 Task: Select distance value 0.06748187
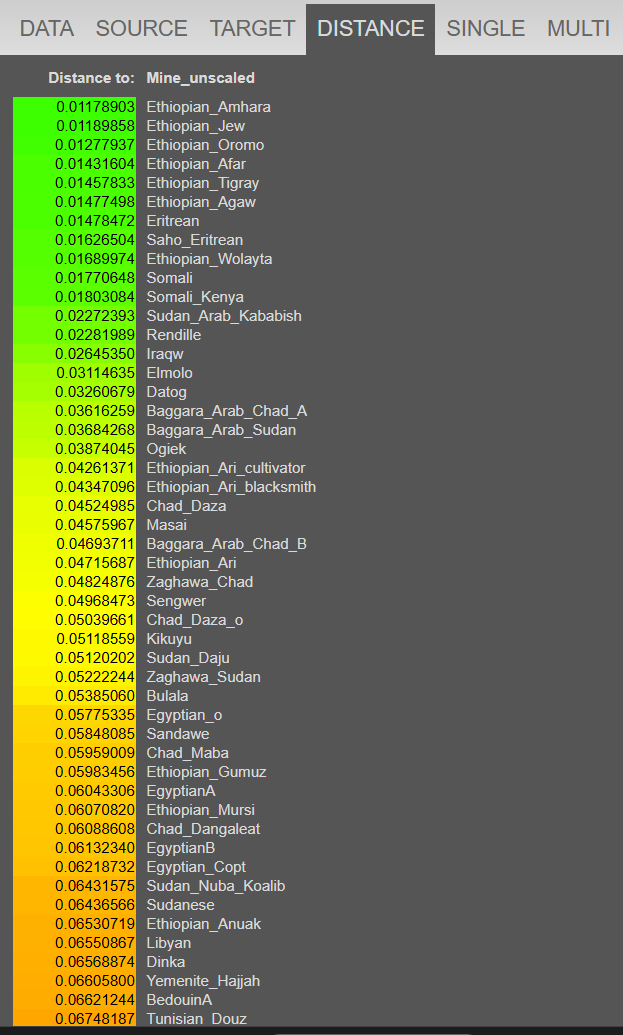point(96,1020)
